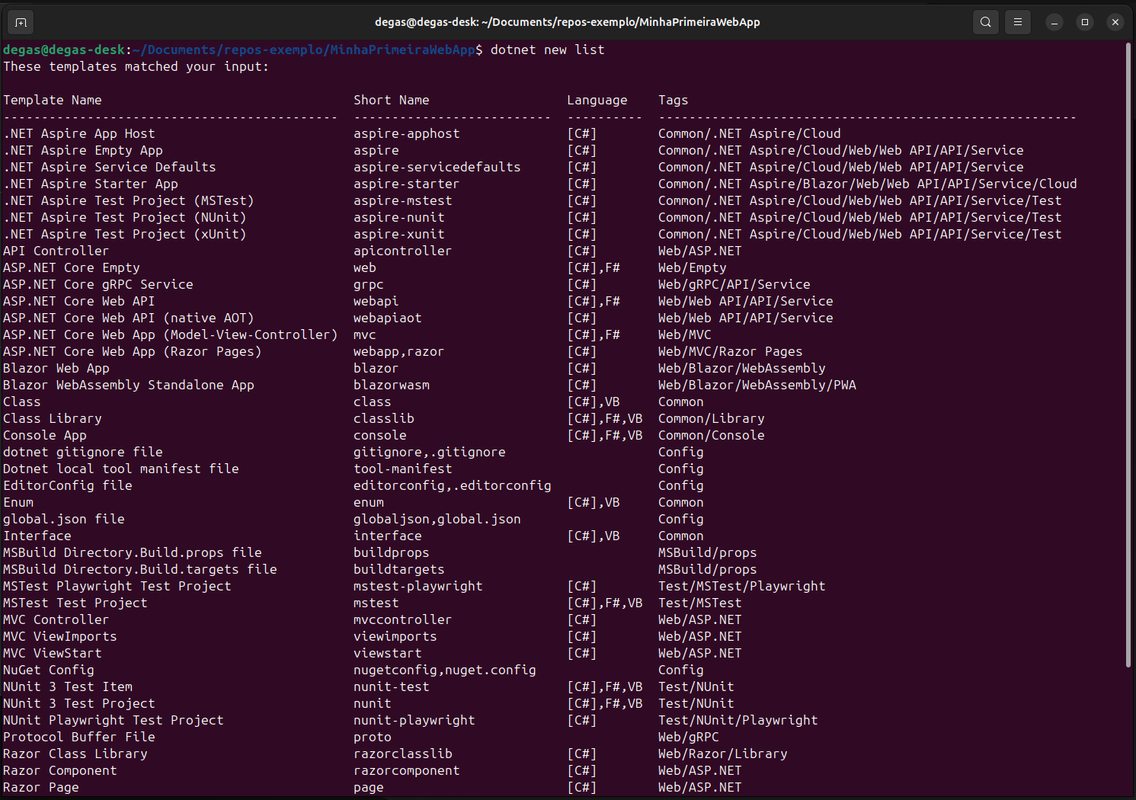Select 'mvc' short name

pos(364,335)
